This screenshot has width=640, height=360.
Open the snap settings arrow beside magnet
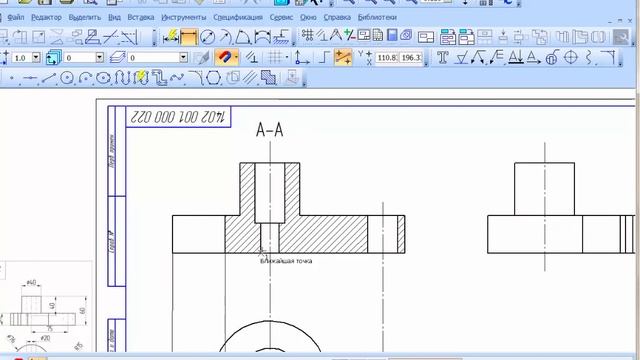[x=236, y=58]
